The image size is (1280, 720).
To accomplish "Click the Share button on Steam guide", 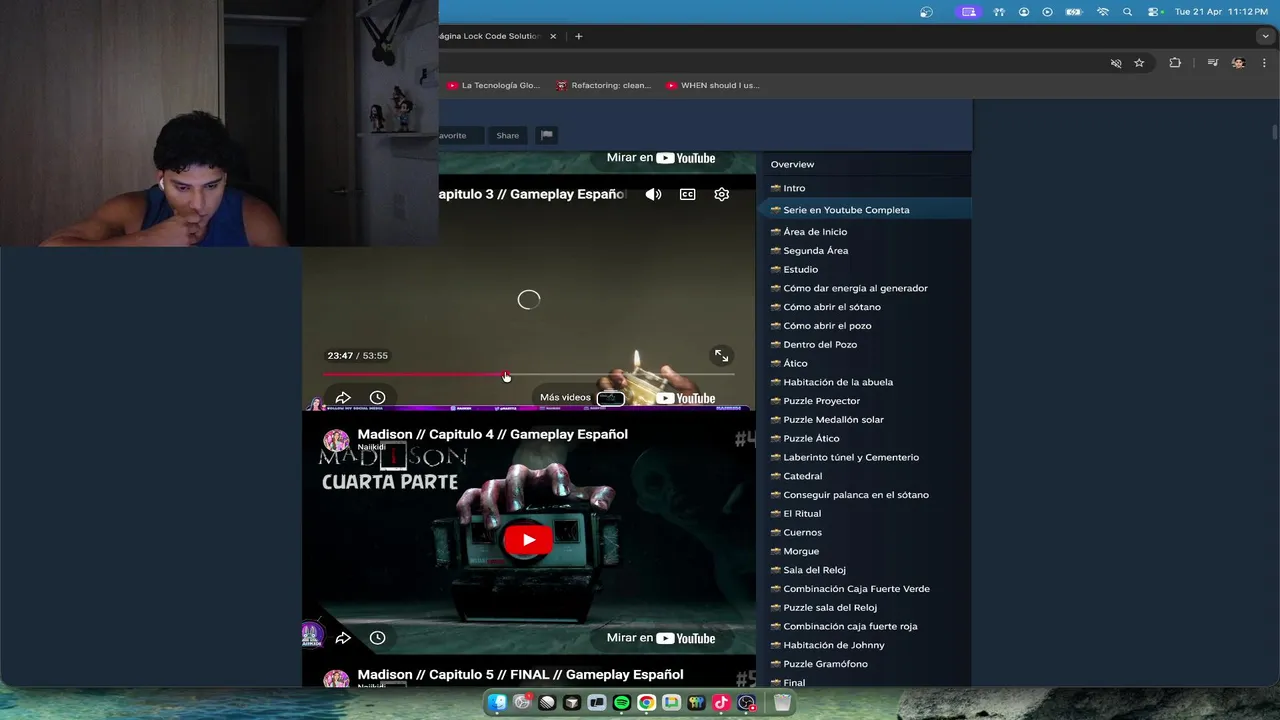I will (508, 135).
